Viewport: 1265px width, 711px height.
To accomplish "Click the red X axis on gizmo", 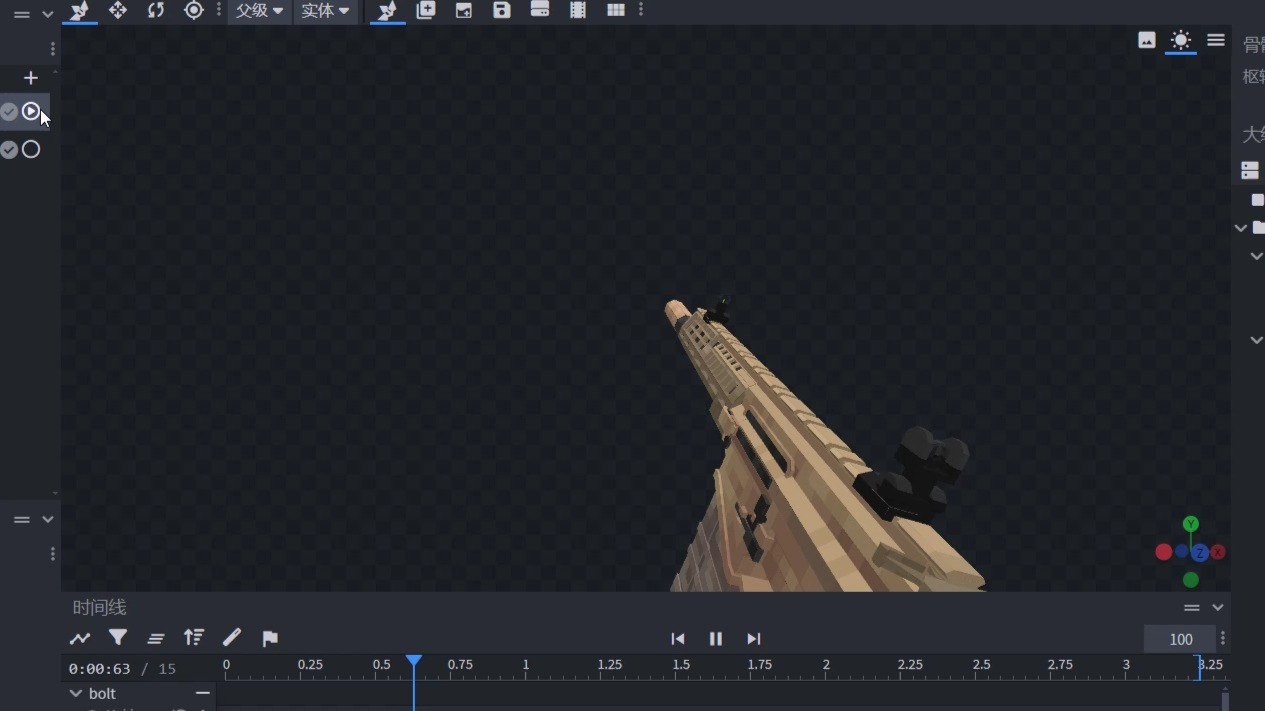I will point(1218,552).
